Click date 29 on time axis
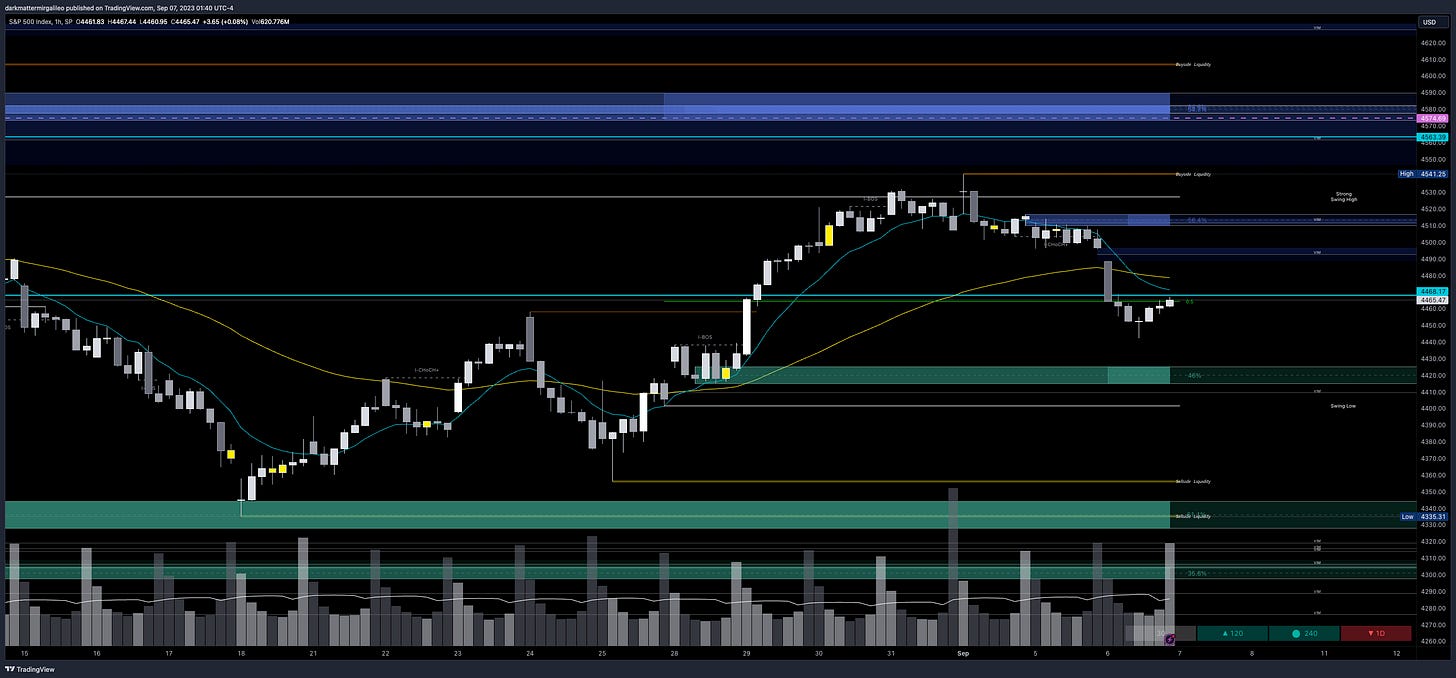 pos(746,653)
